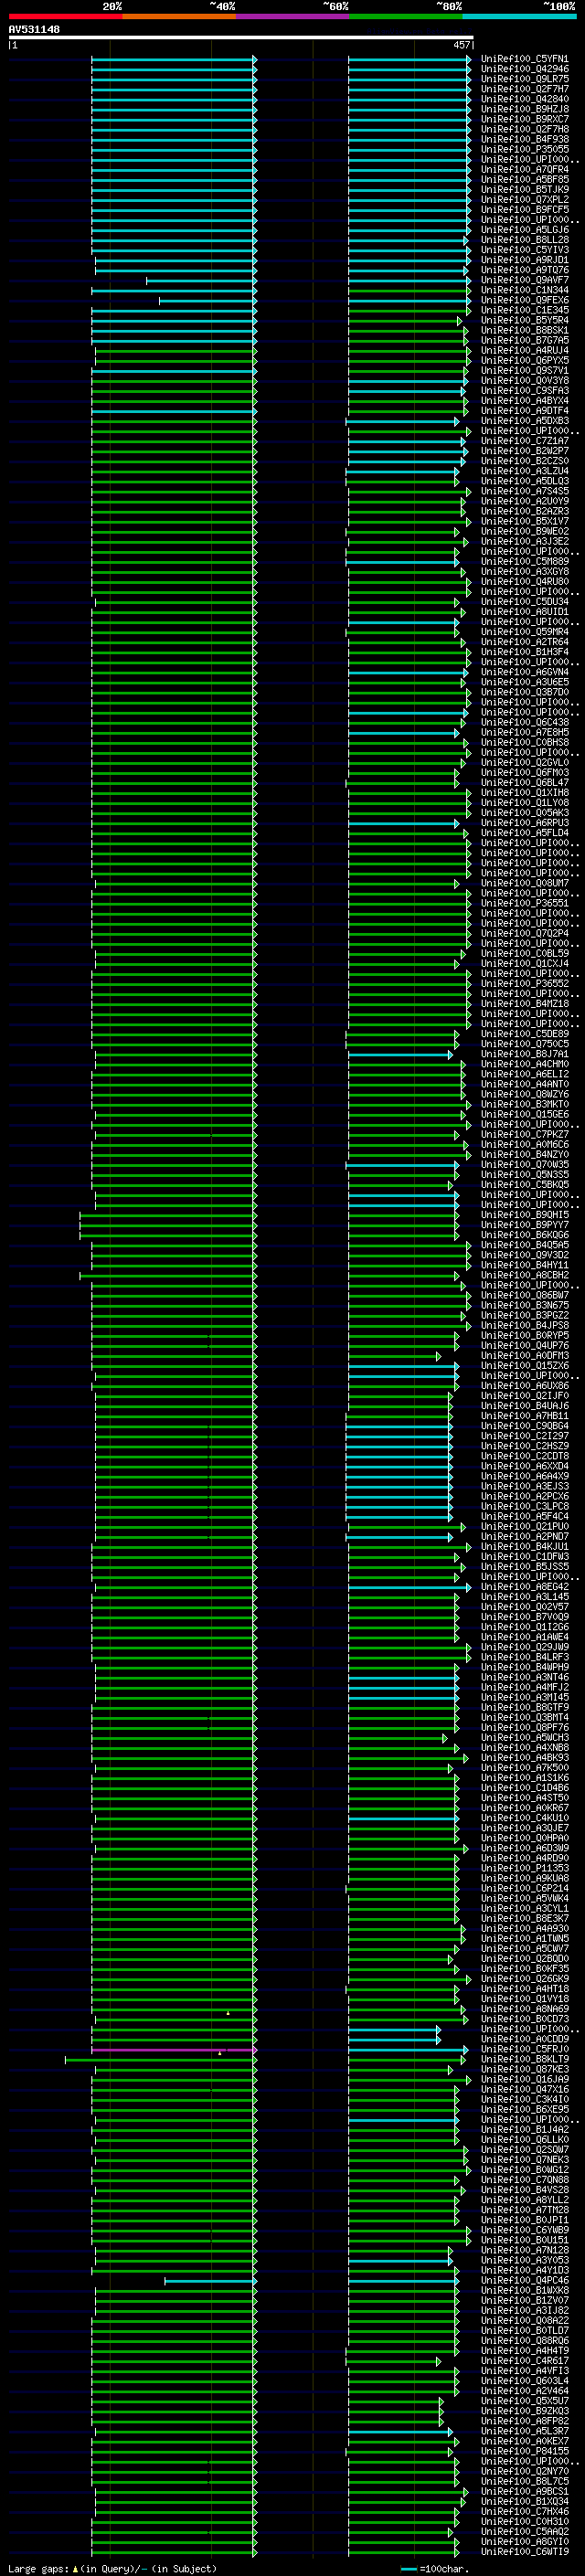Click hit label UniRef100_C4R617
Screen dimensions: 585x2576
(x=525, y=2361)
